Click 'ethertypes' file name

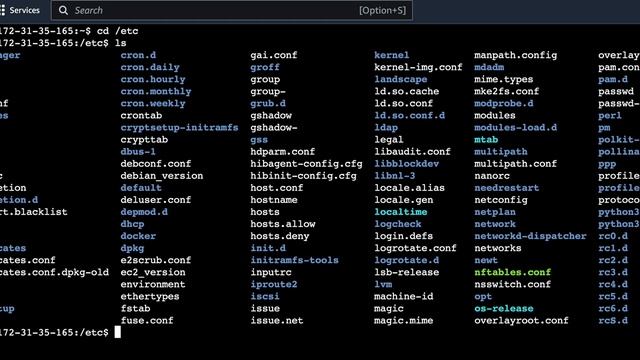(150, 296)
